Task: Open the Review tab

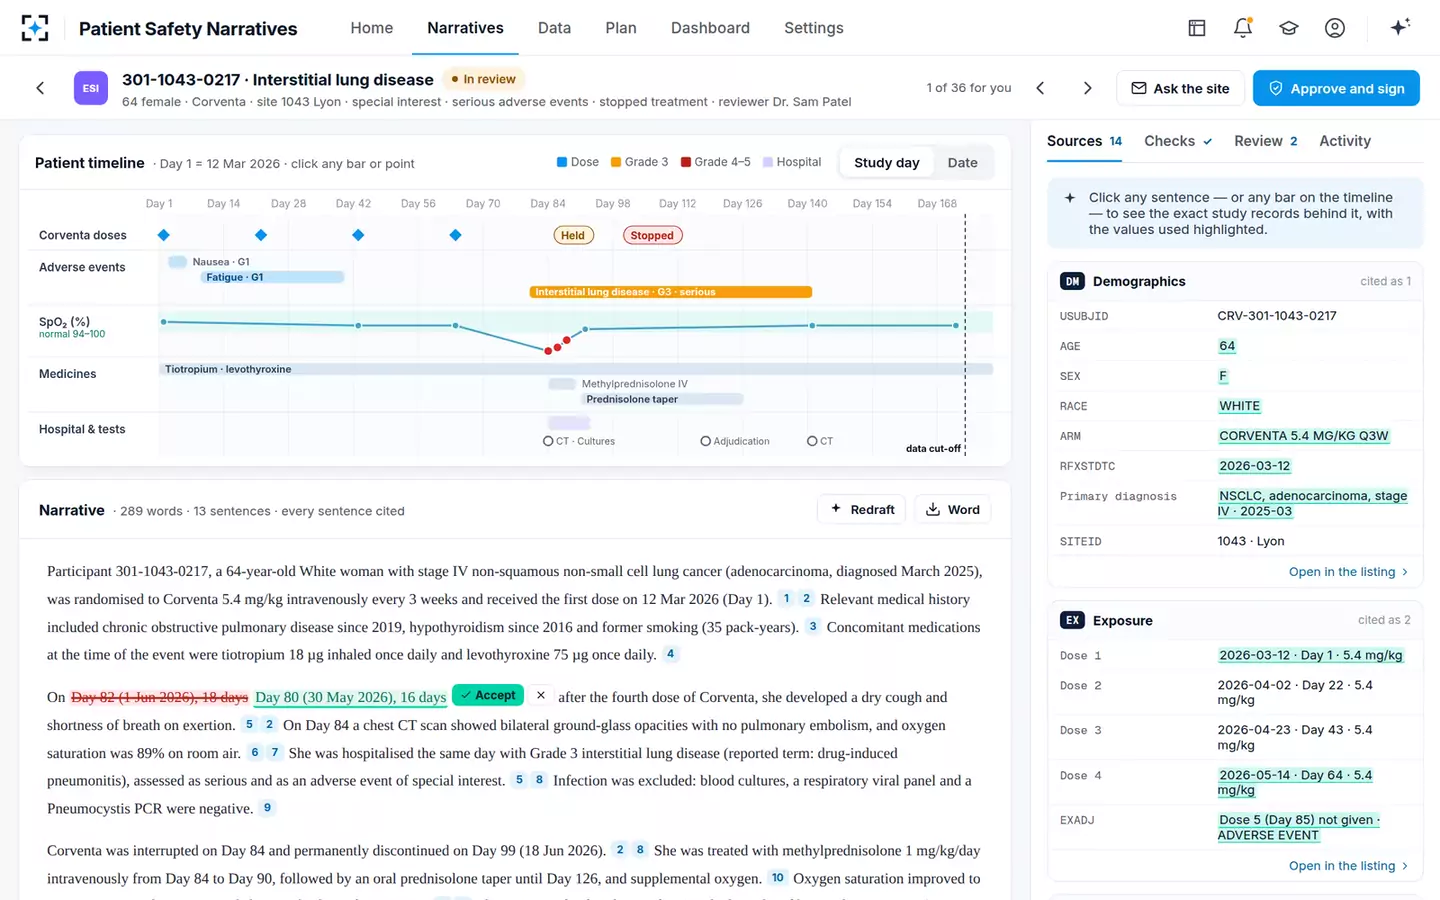Action: tap(1266, 141)
